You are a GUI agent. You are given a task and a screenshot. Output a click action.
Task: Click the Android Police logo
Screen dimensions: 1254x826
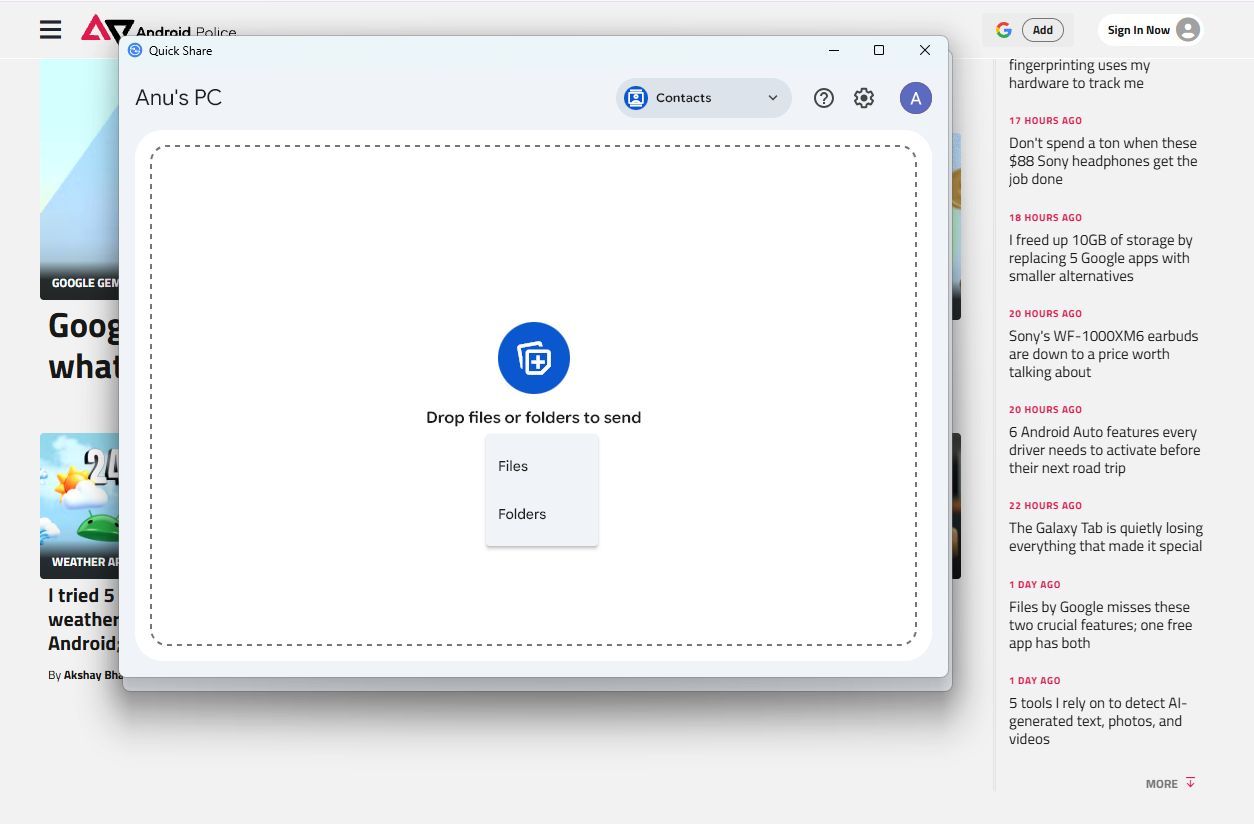[x=159, y=28]
